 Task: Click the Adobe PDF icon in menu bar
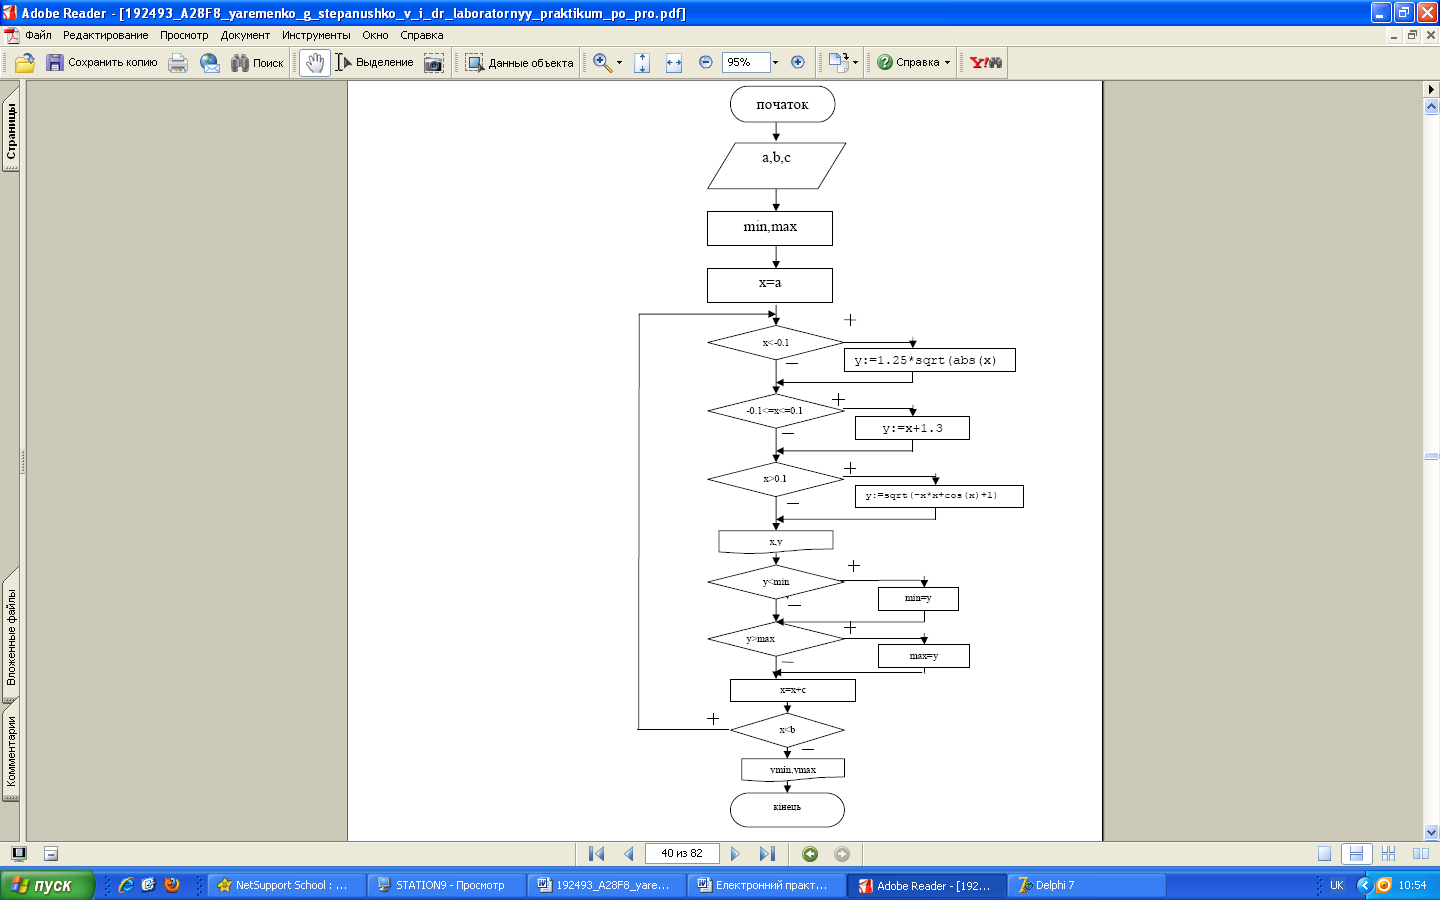pos(11,35)
